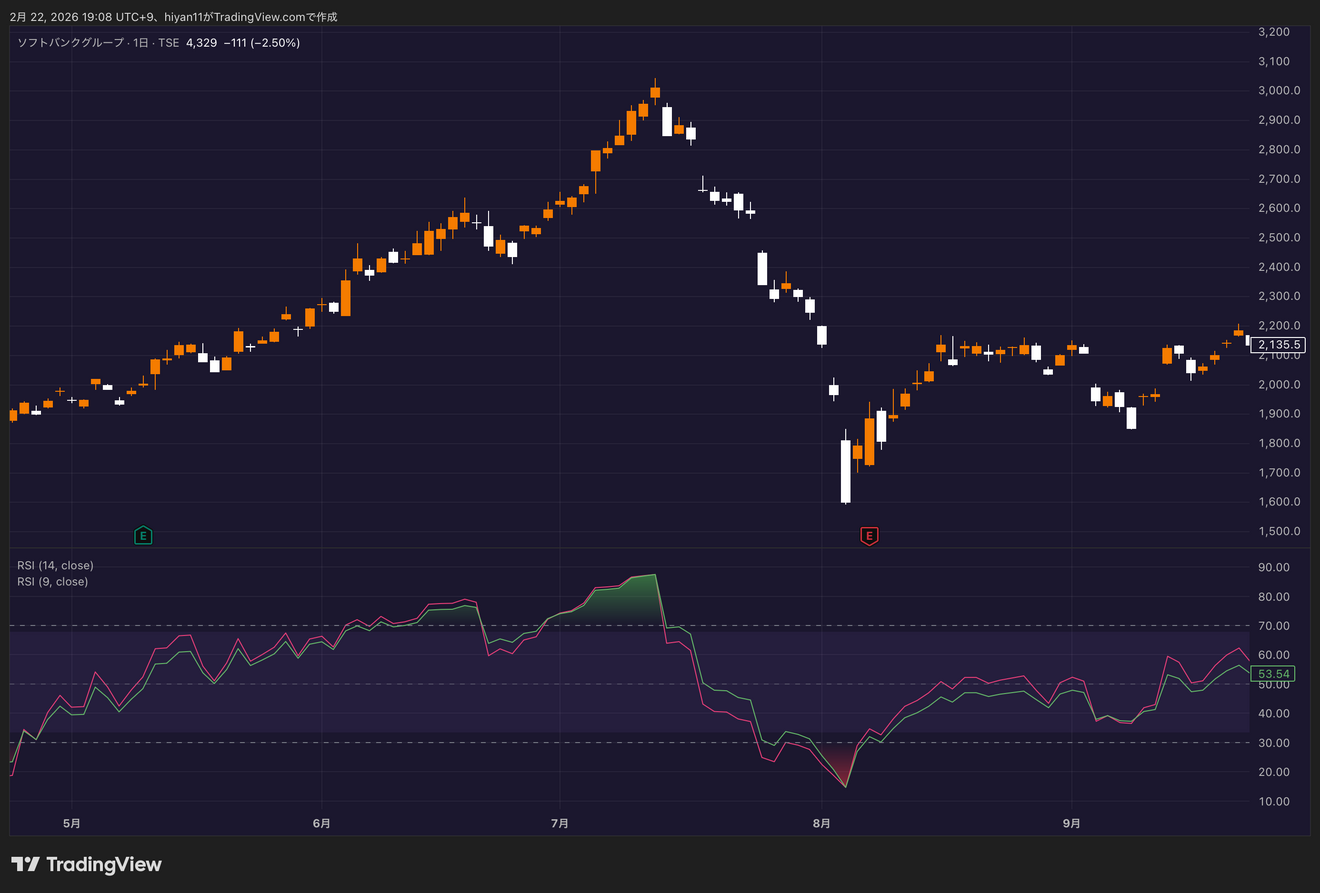Click the green earnings E marker
Viewport: 1320px width, 893px height.
point(143,536)
